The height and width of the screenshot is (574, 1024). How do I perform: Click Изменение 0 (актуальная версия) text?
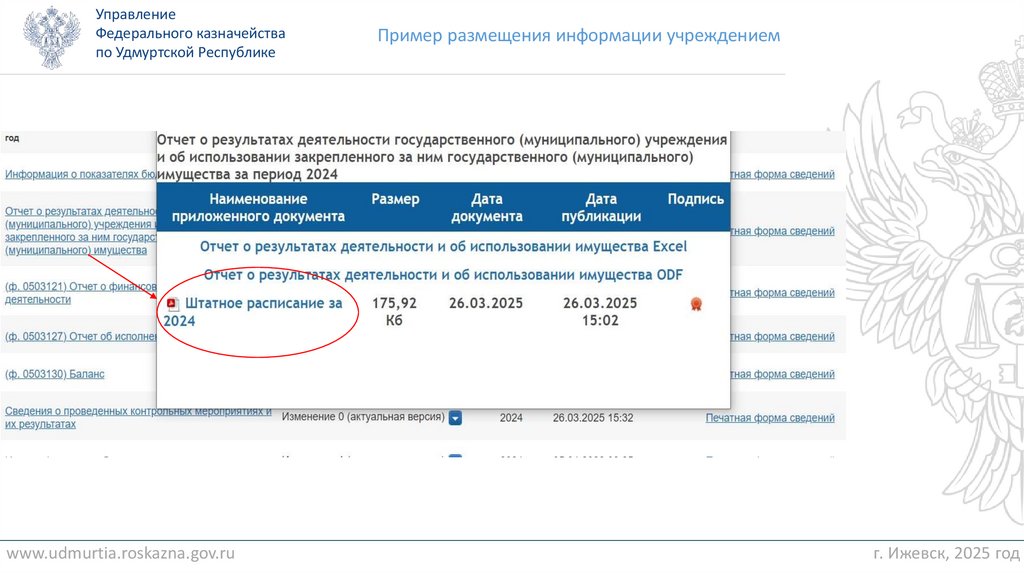pos(363,417)
